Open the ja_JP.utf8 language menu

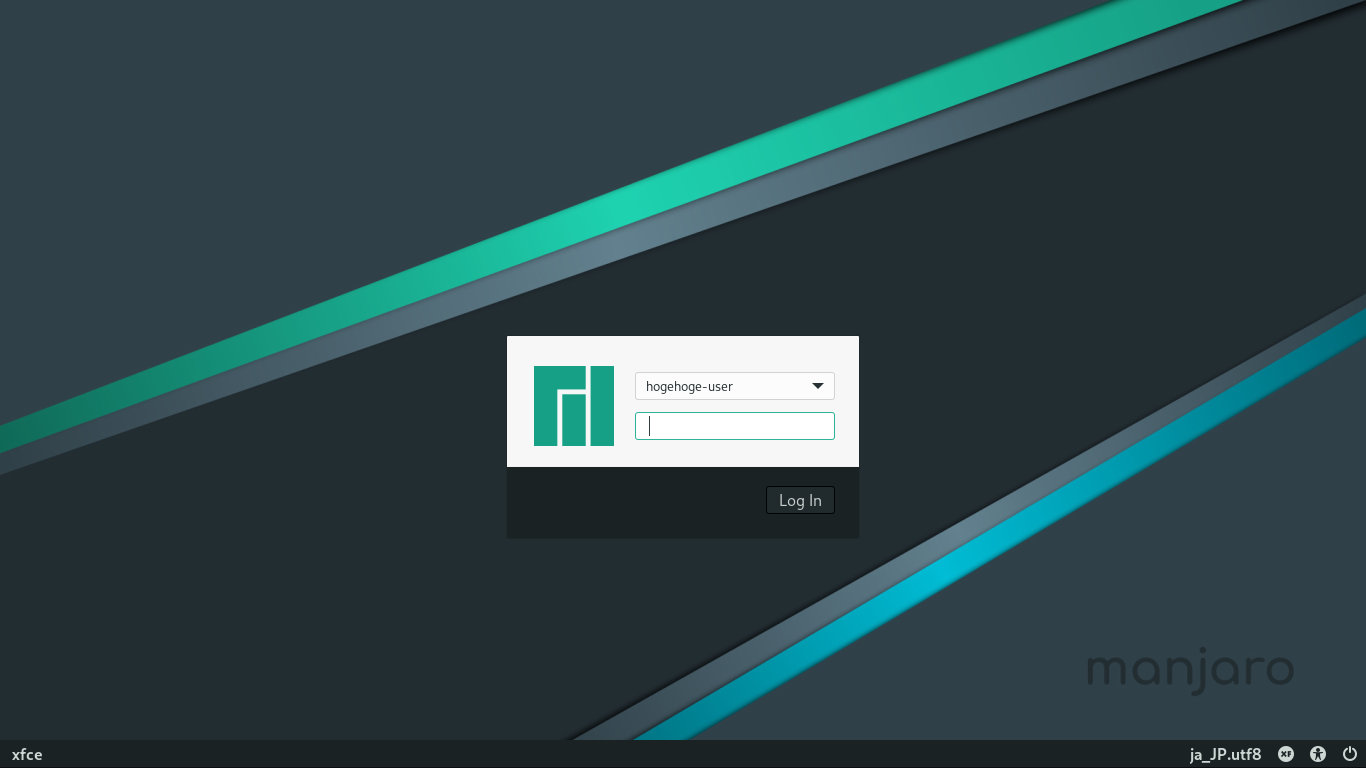click(1225, 754)
